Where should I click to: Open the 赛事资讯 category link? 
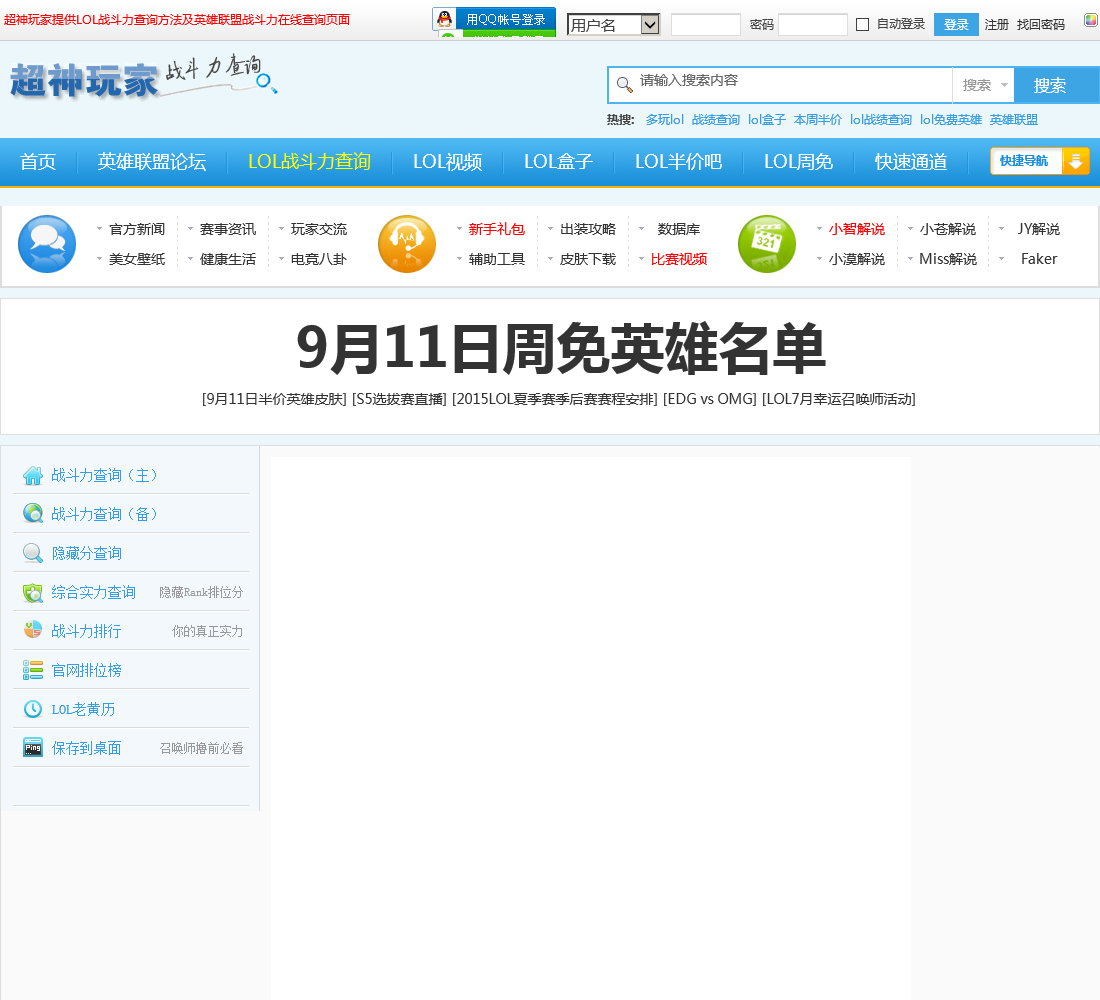click(x=227, y=229)
